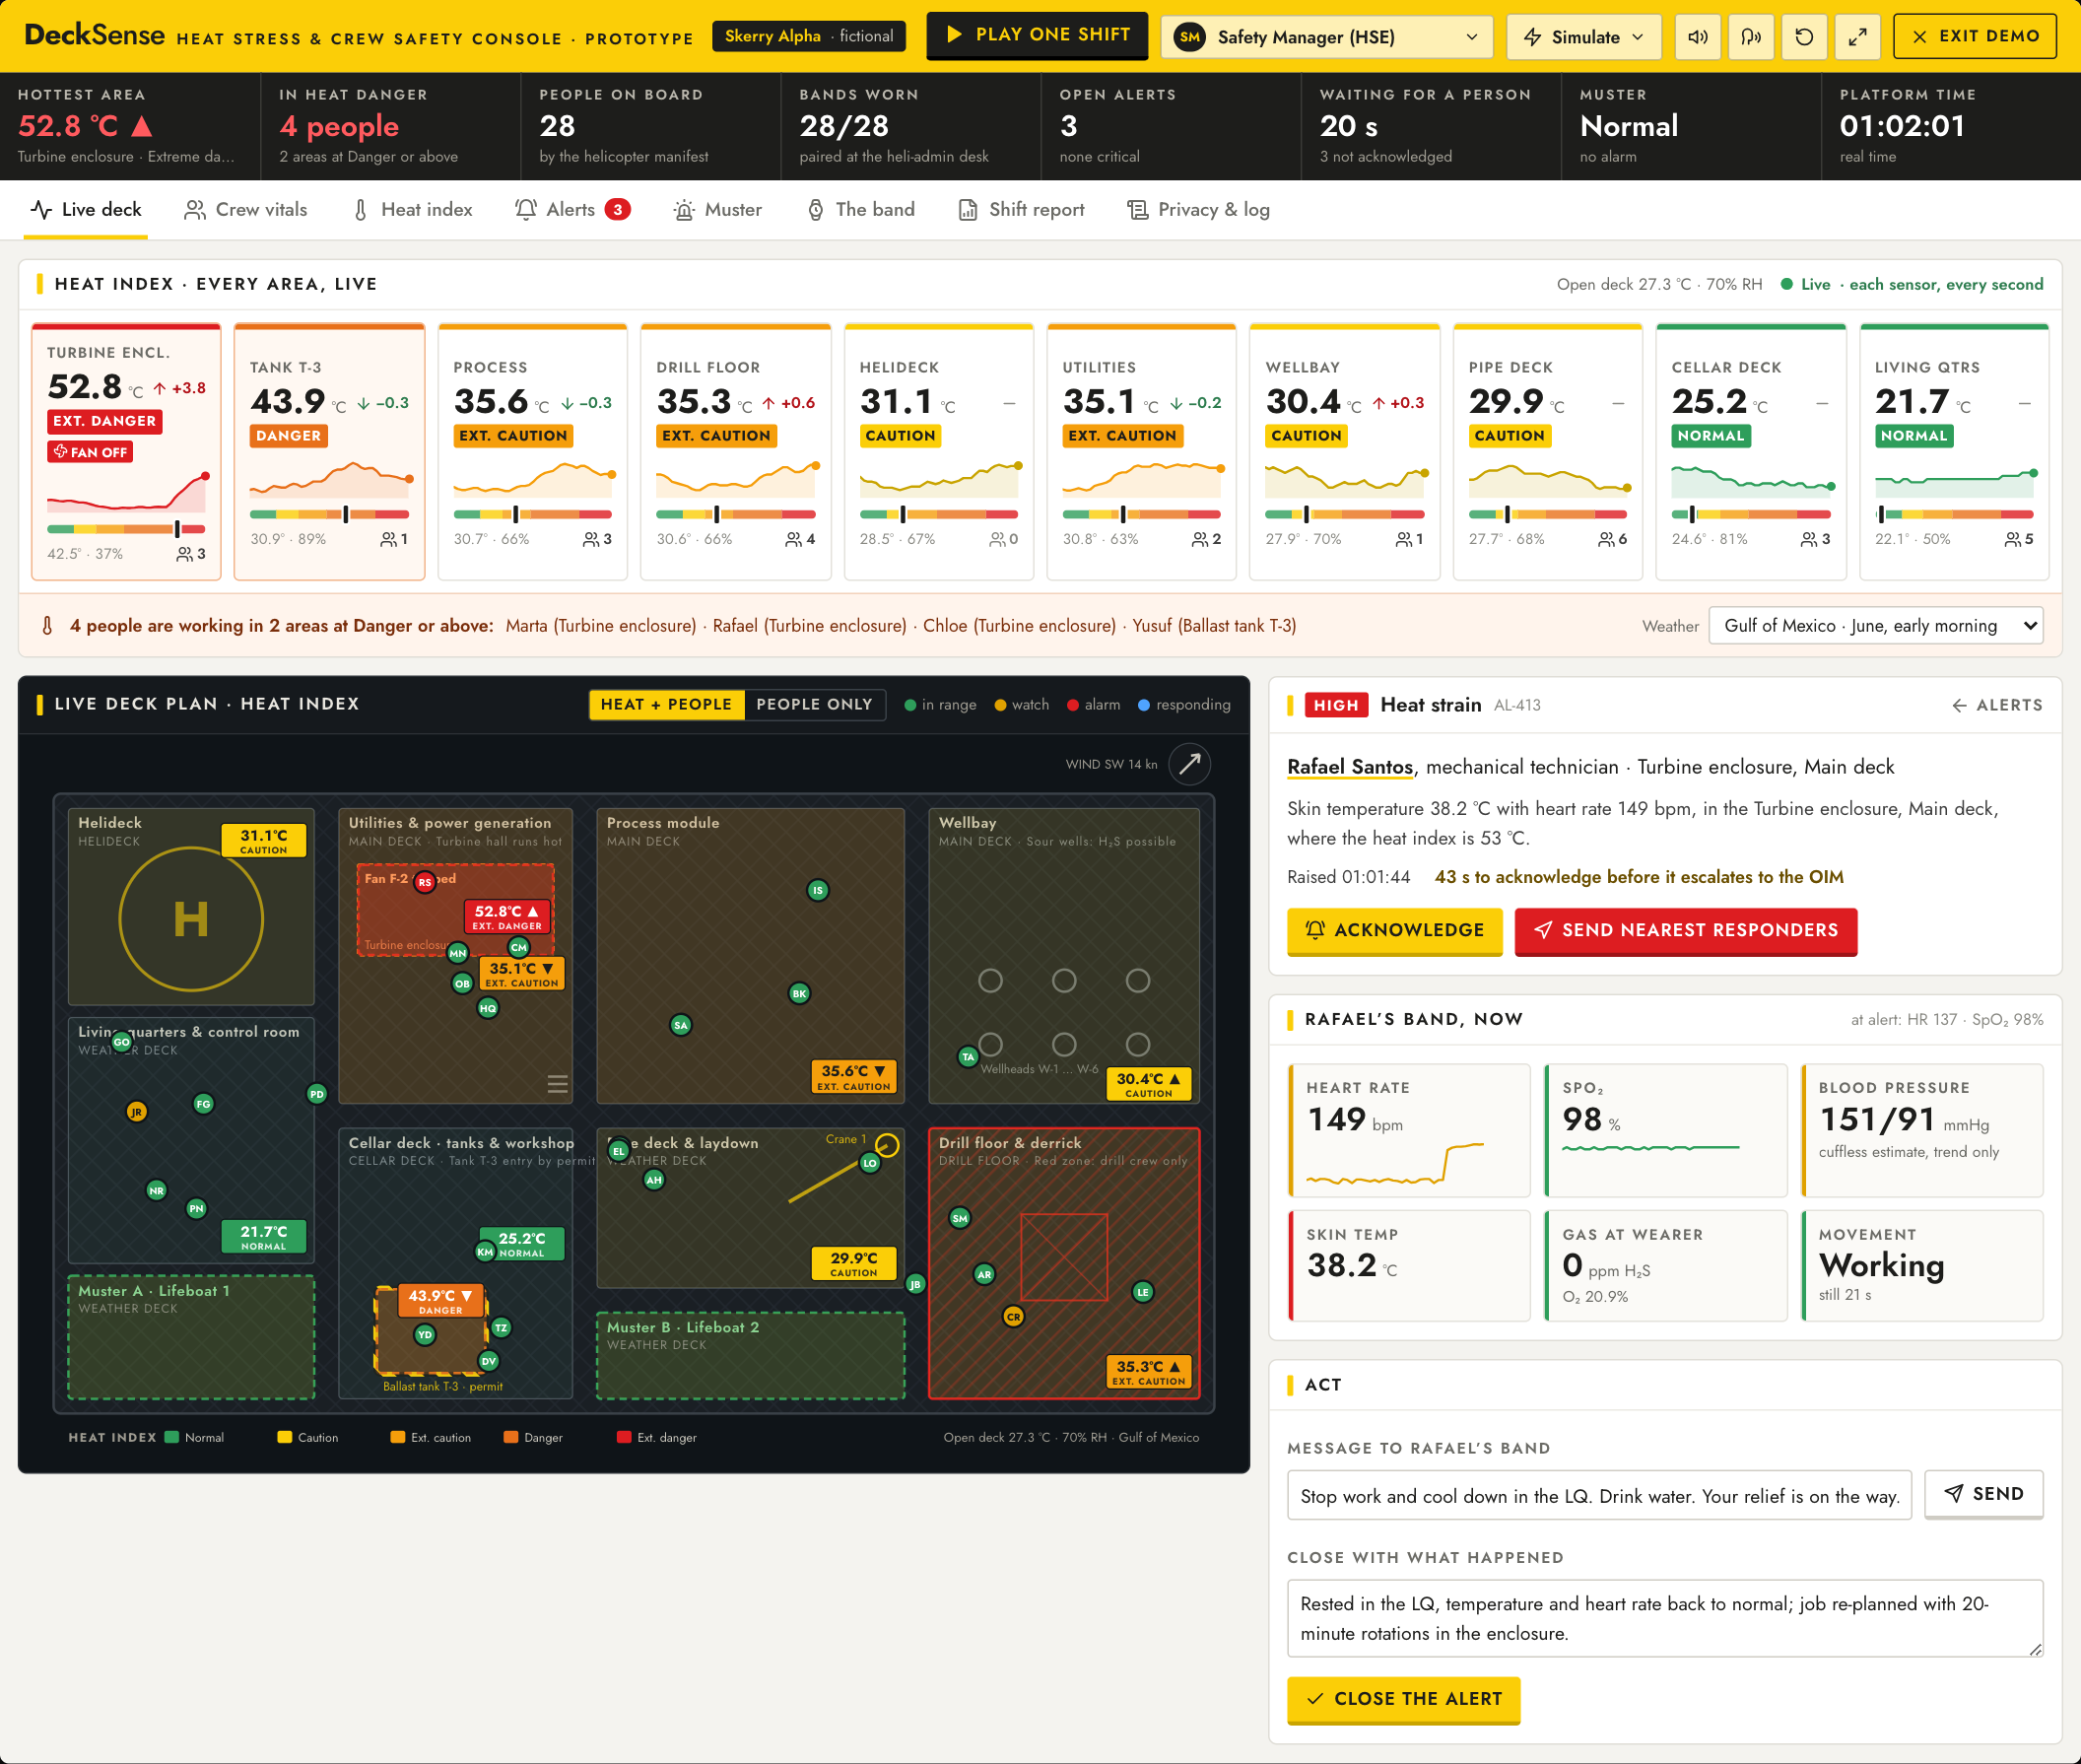Open the Safety Manager (HSE) role dropdown

pyautogui.click(x=1327, y=37)
